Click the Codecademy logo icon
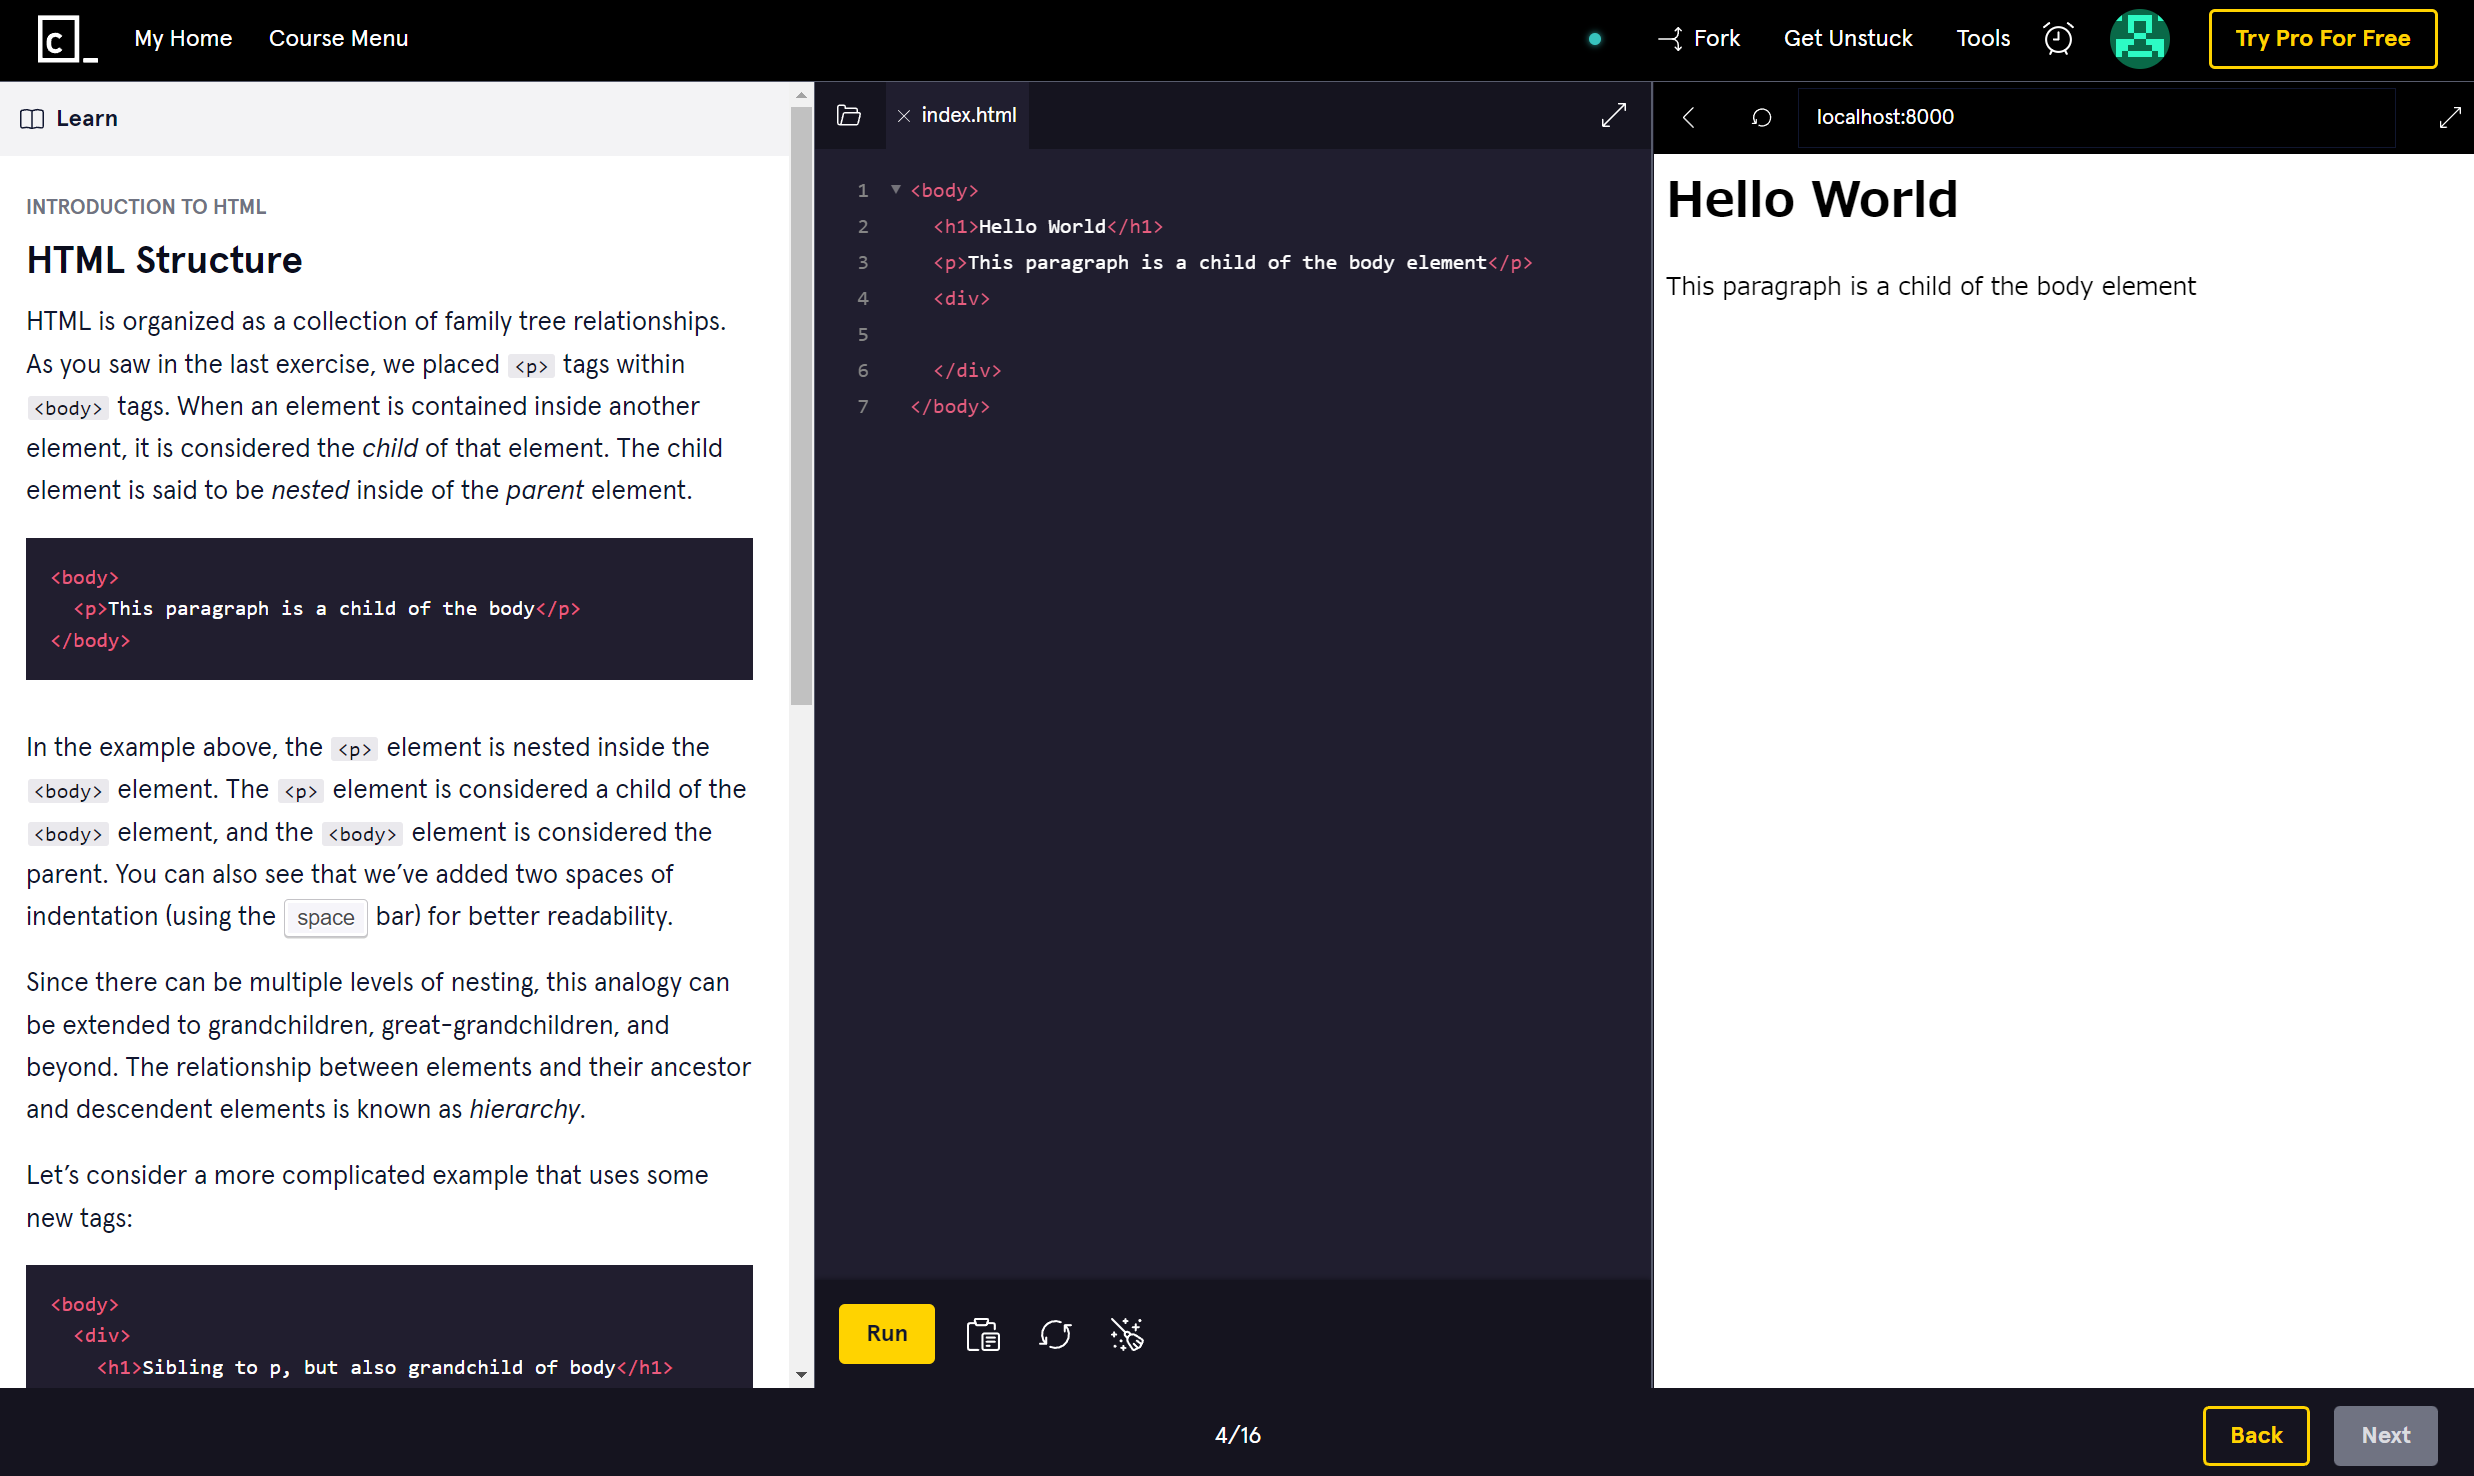The height and width of the screenshot is (1476, 2474). click(x=67, y=40)
